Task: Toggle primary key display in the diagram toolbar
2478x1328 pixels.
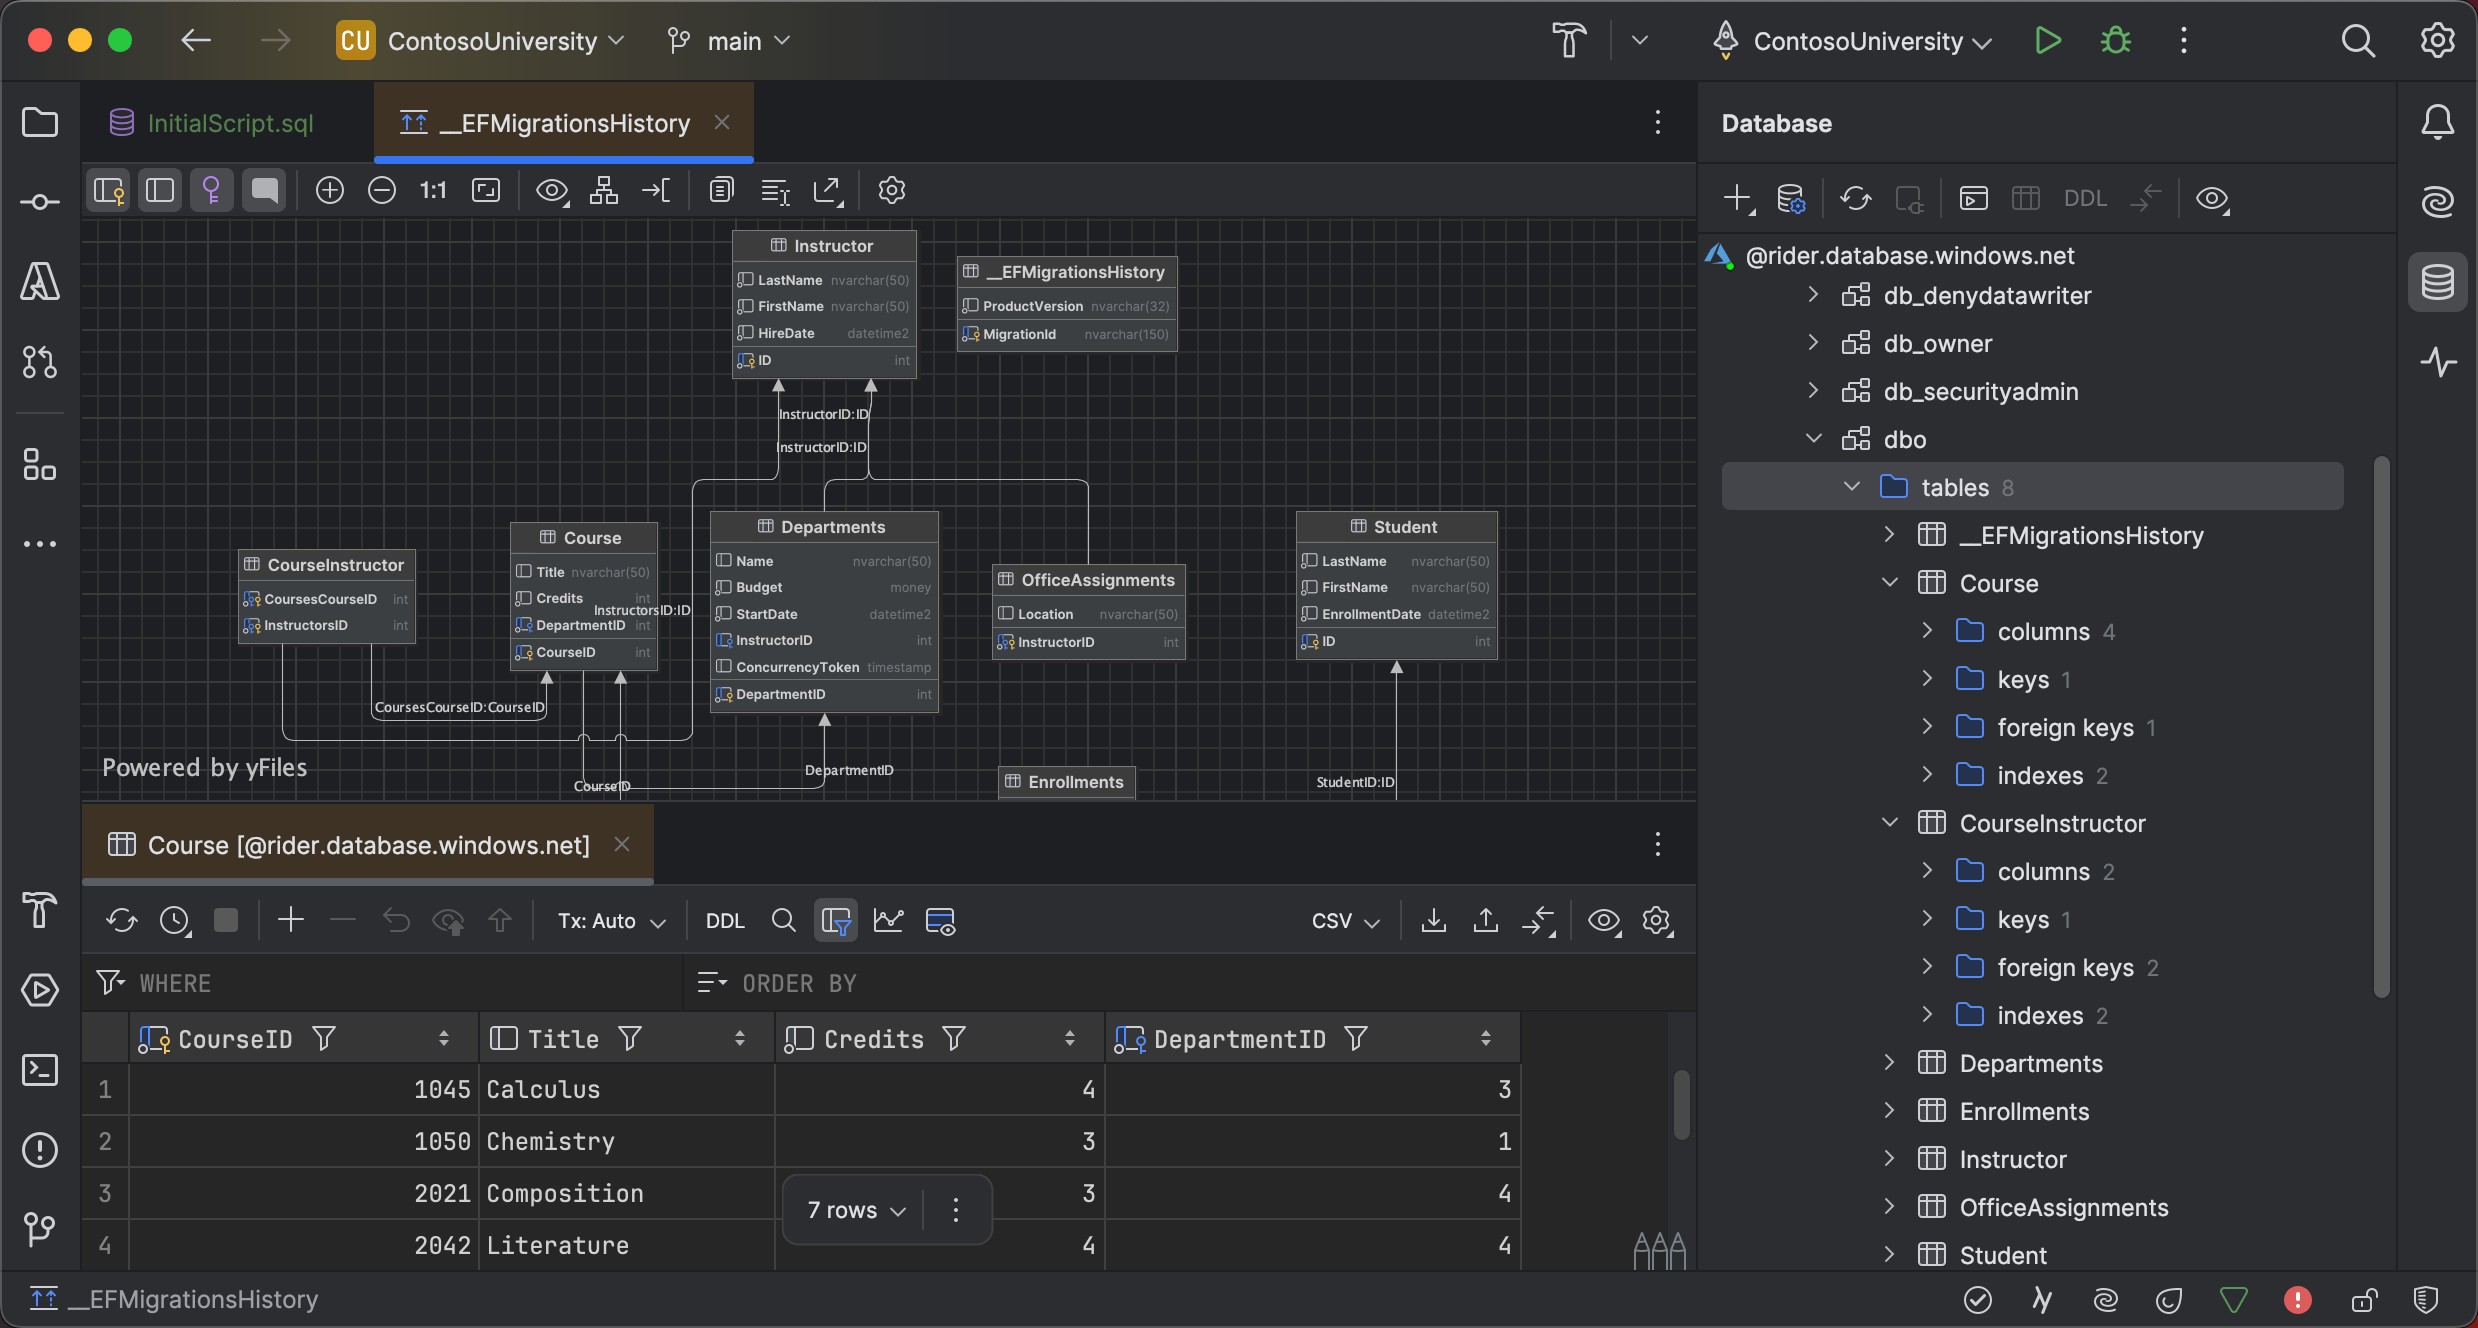Action: pos(212,190)
